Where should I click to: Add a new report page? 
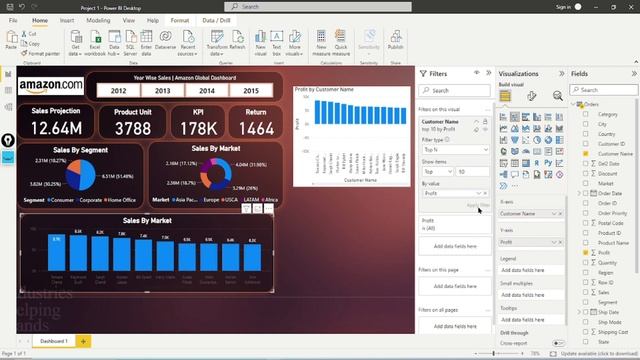(83, 341)
